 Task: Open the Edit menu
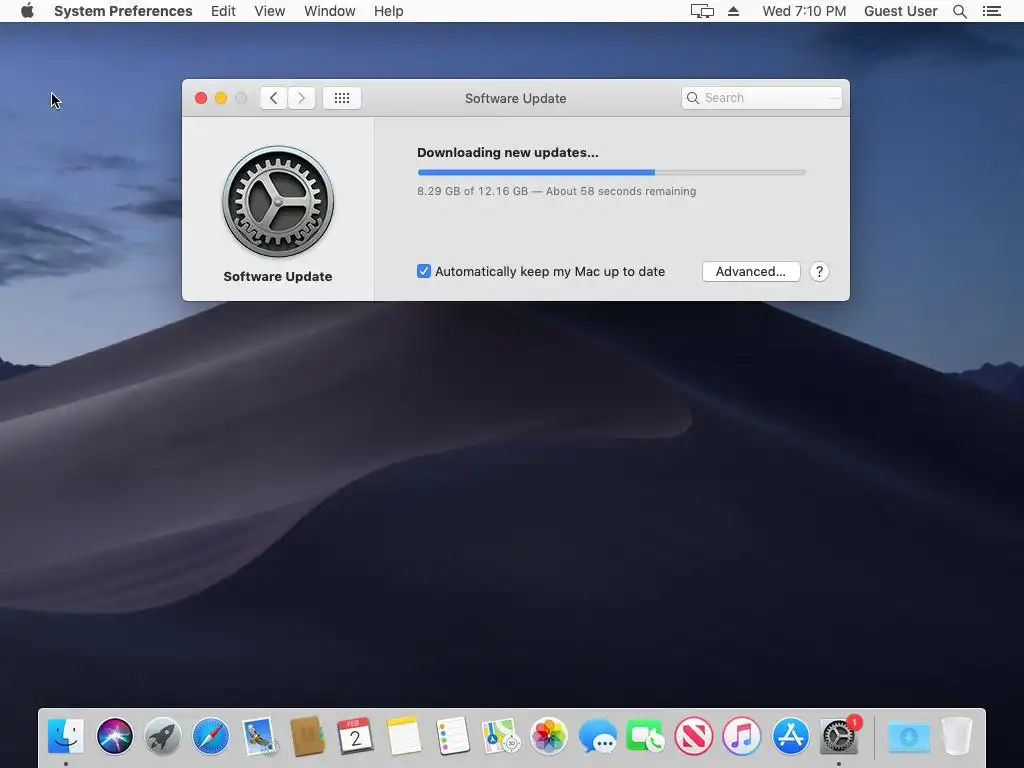(x=223, y=11)
